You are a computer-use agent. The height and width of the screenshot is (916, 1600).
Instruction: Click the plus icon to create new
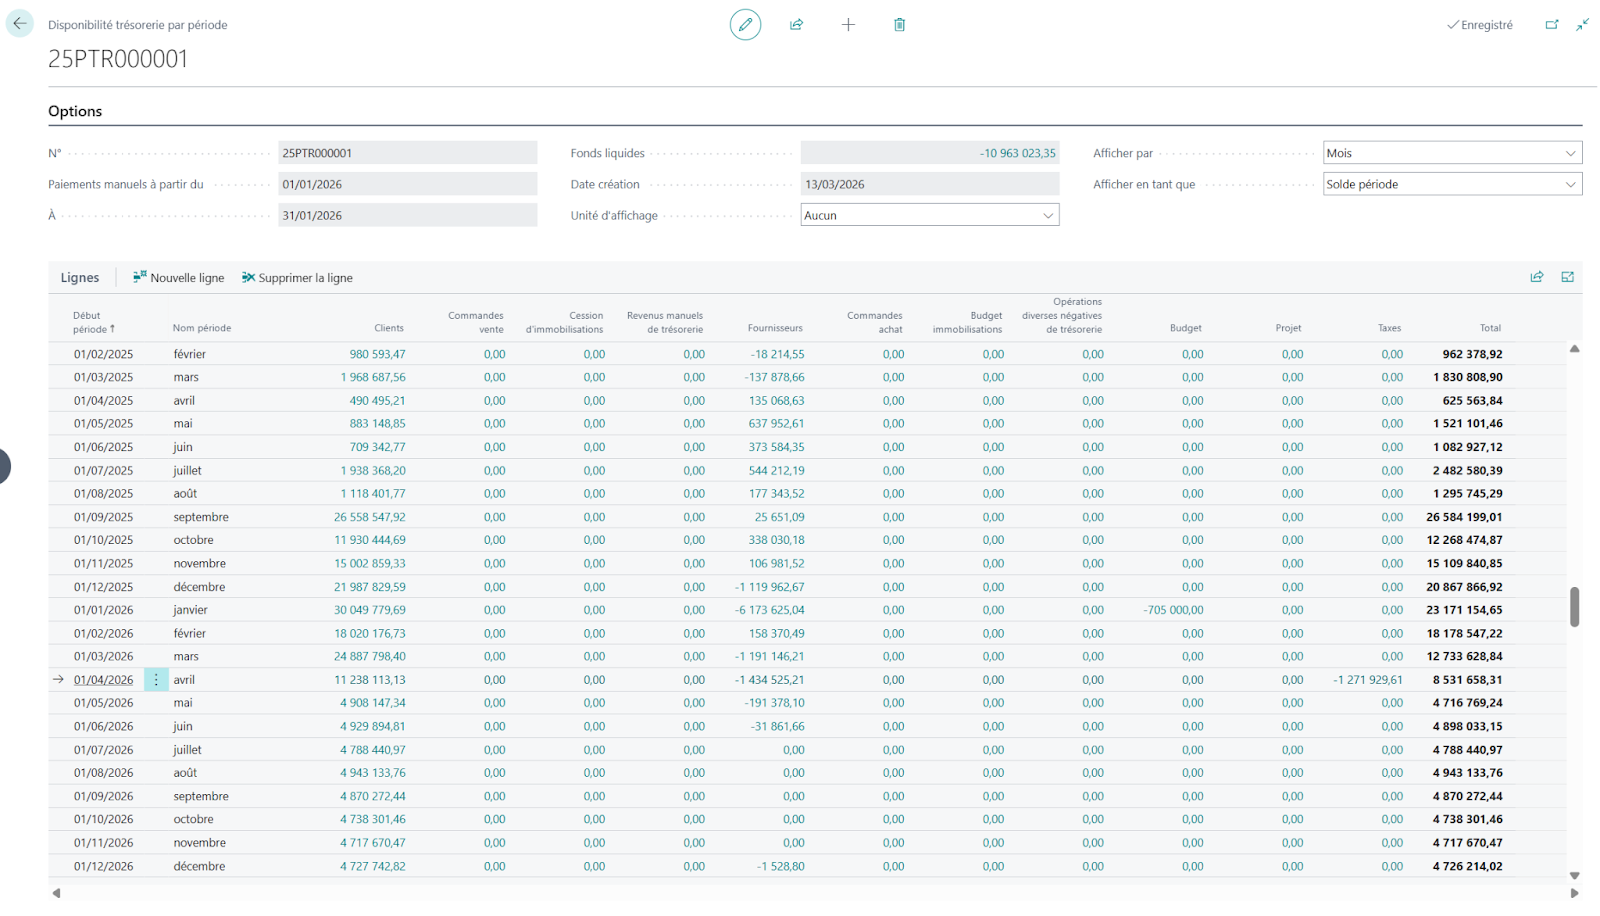point(848,25)
